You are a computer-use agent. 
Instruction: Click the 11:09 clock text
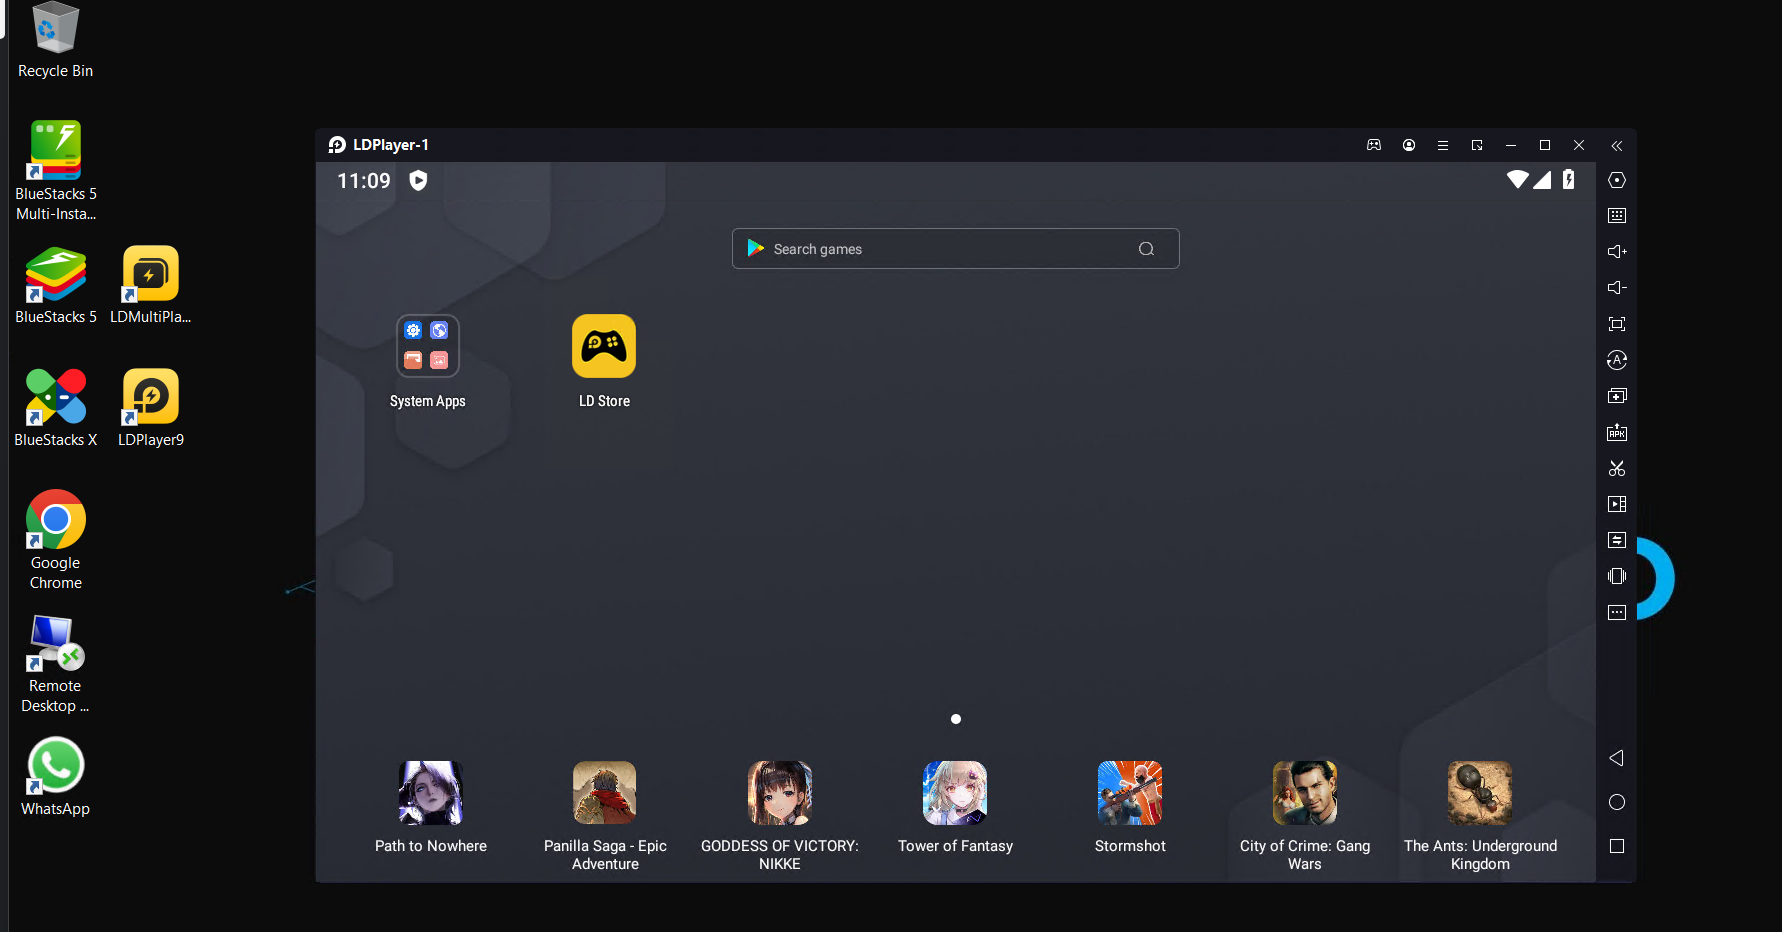364,181
